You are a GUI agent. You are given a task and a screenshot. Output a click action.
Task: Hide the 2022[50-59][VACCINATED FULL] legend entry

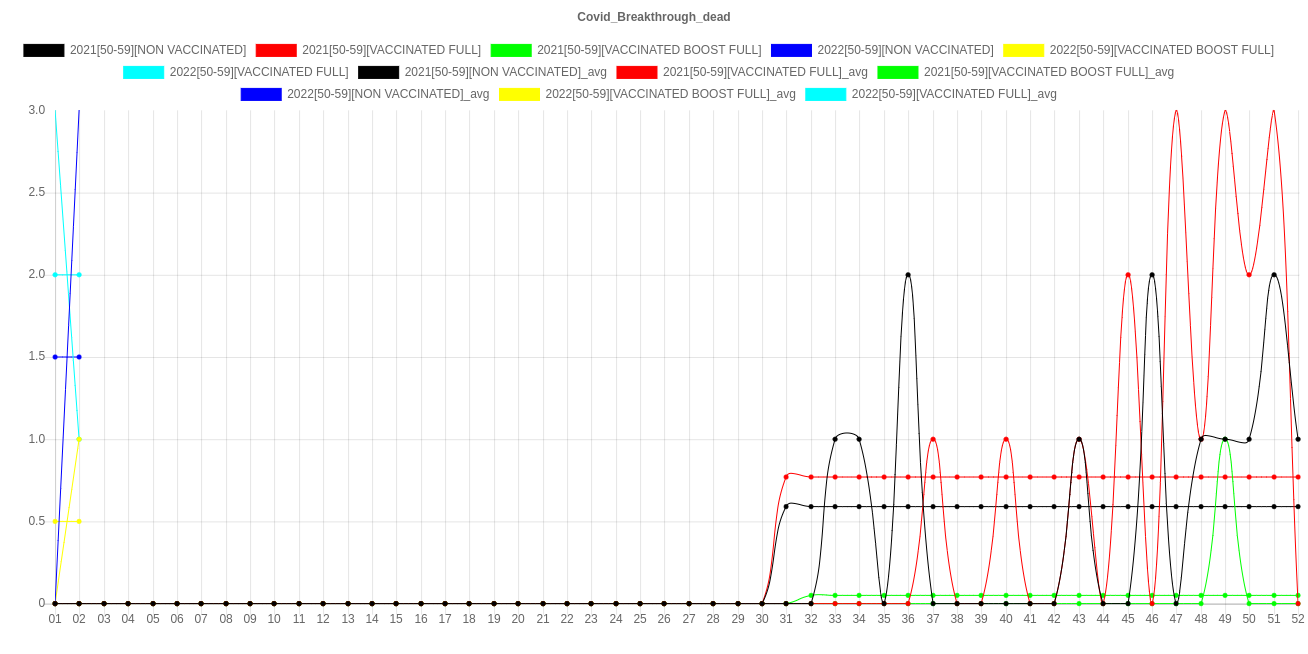pos(258,72)
